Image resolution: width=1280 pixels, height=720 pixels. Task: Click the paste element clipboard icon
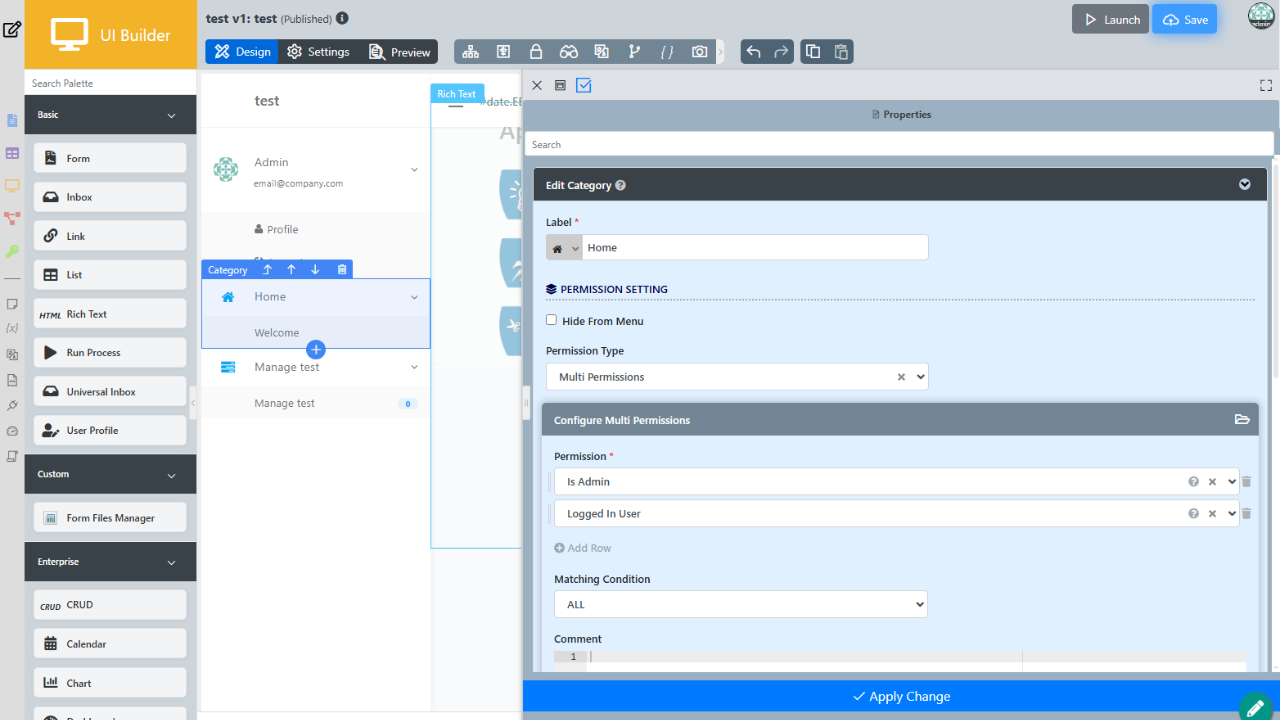841,52
